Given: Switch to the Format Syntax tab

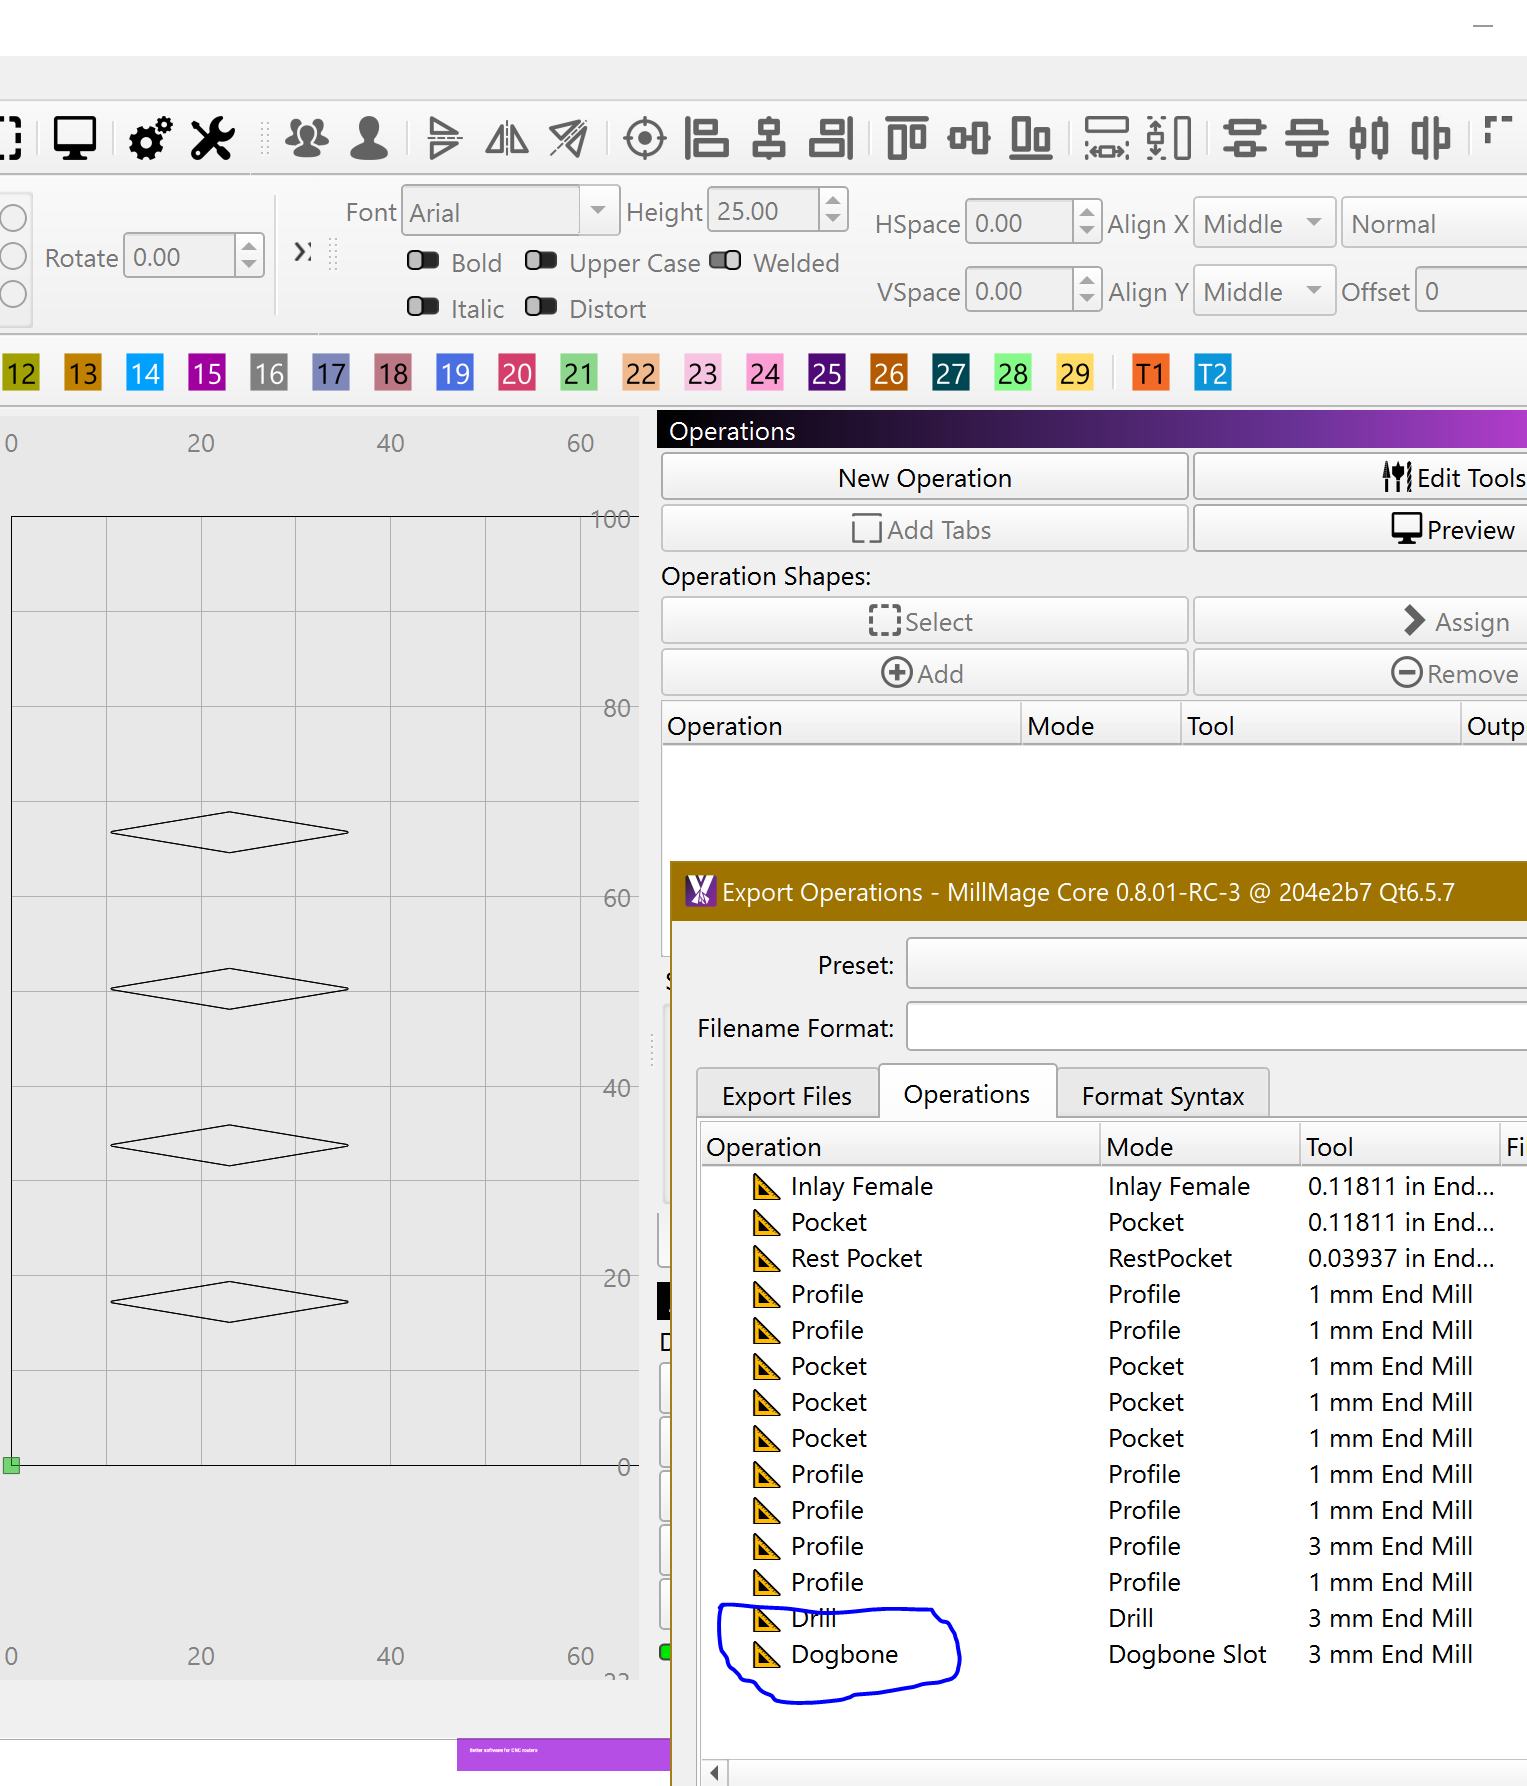Looking at the screenshot, I should point(1162,1096).
